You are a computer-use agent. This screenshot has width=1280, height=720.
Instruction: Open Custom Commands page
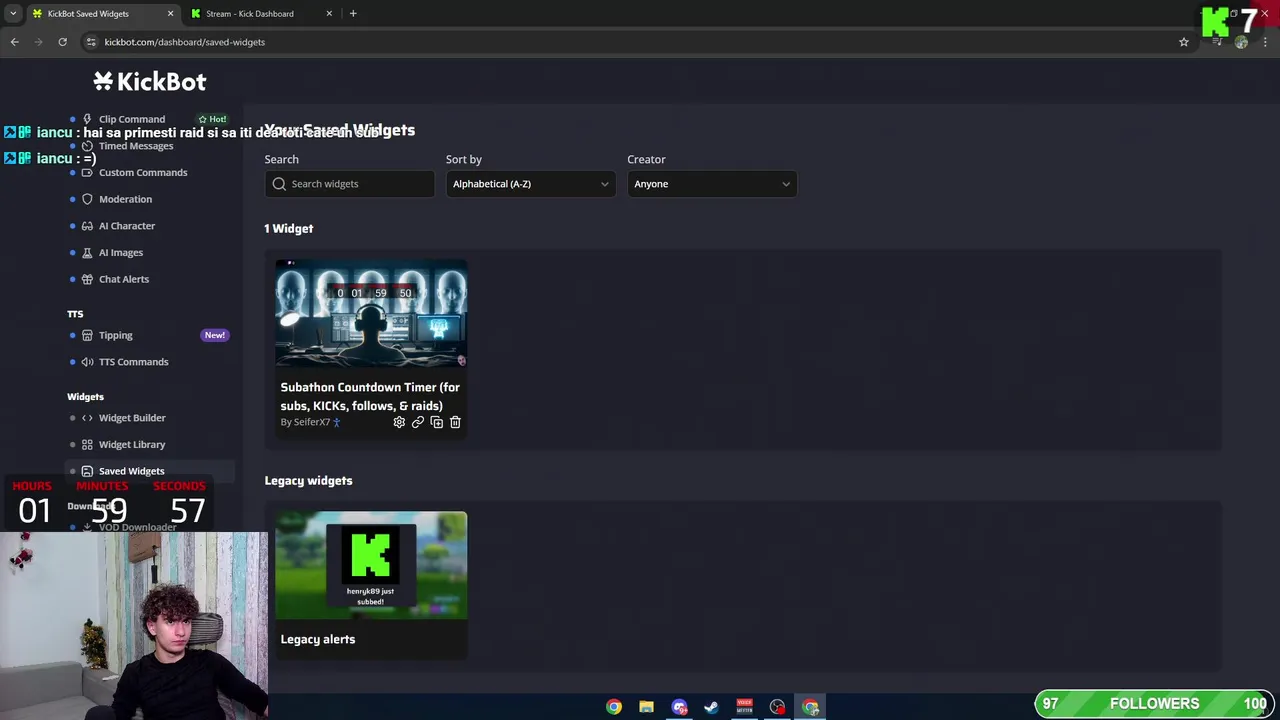coord(143,172)
